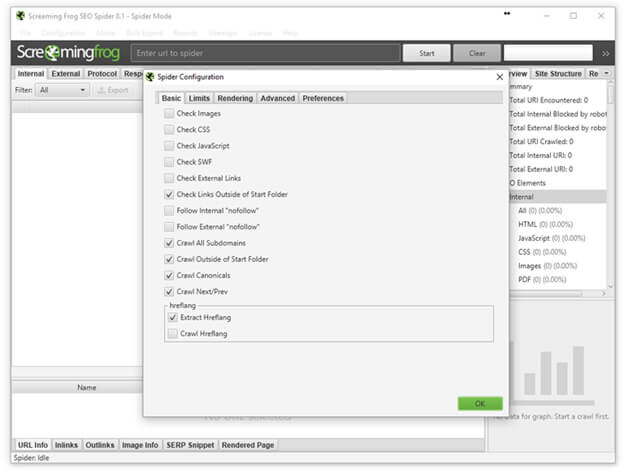
Task: Toggle Follow Internal "nofollow" checkbox
Action: [x=169, y=211]
